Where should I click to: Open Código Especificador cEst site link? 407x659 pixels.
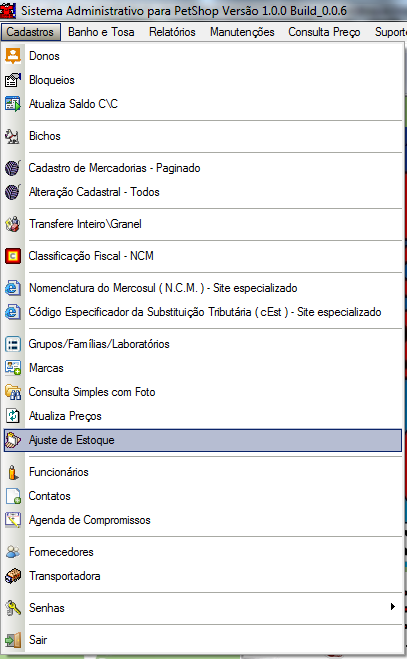coord(203,312)
